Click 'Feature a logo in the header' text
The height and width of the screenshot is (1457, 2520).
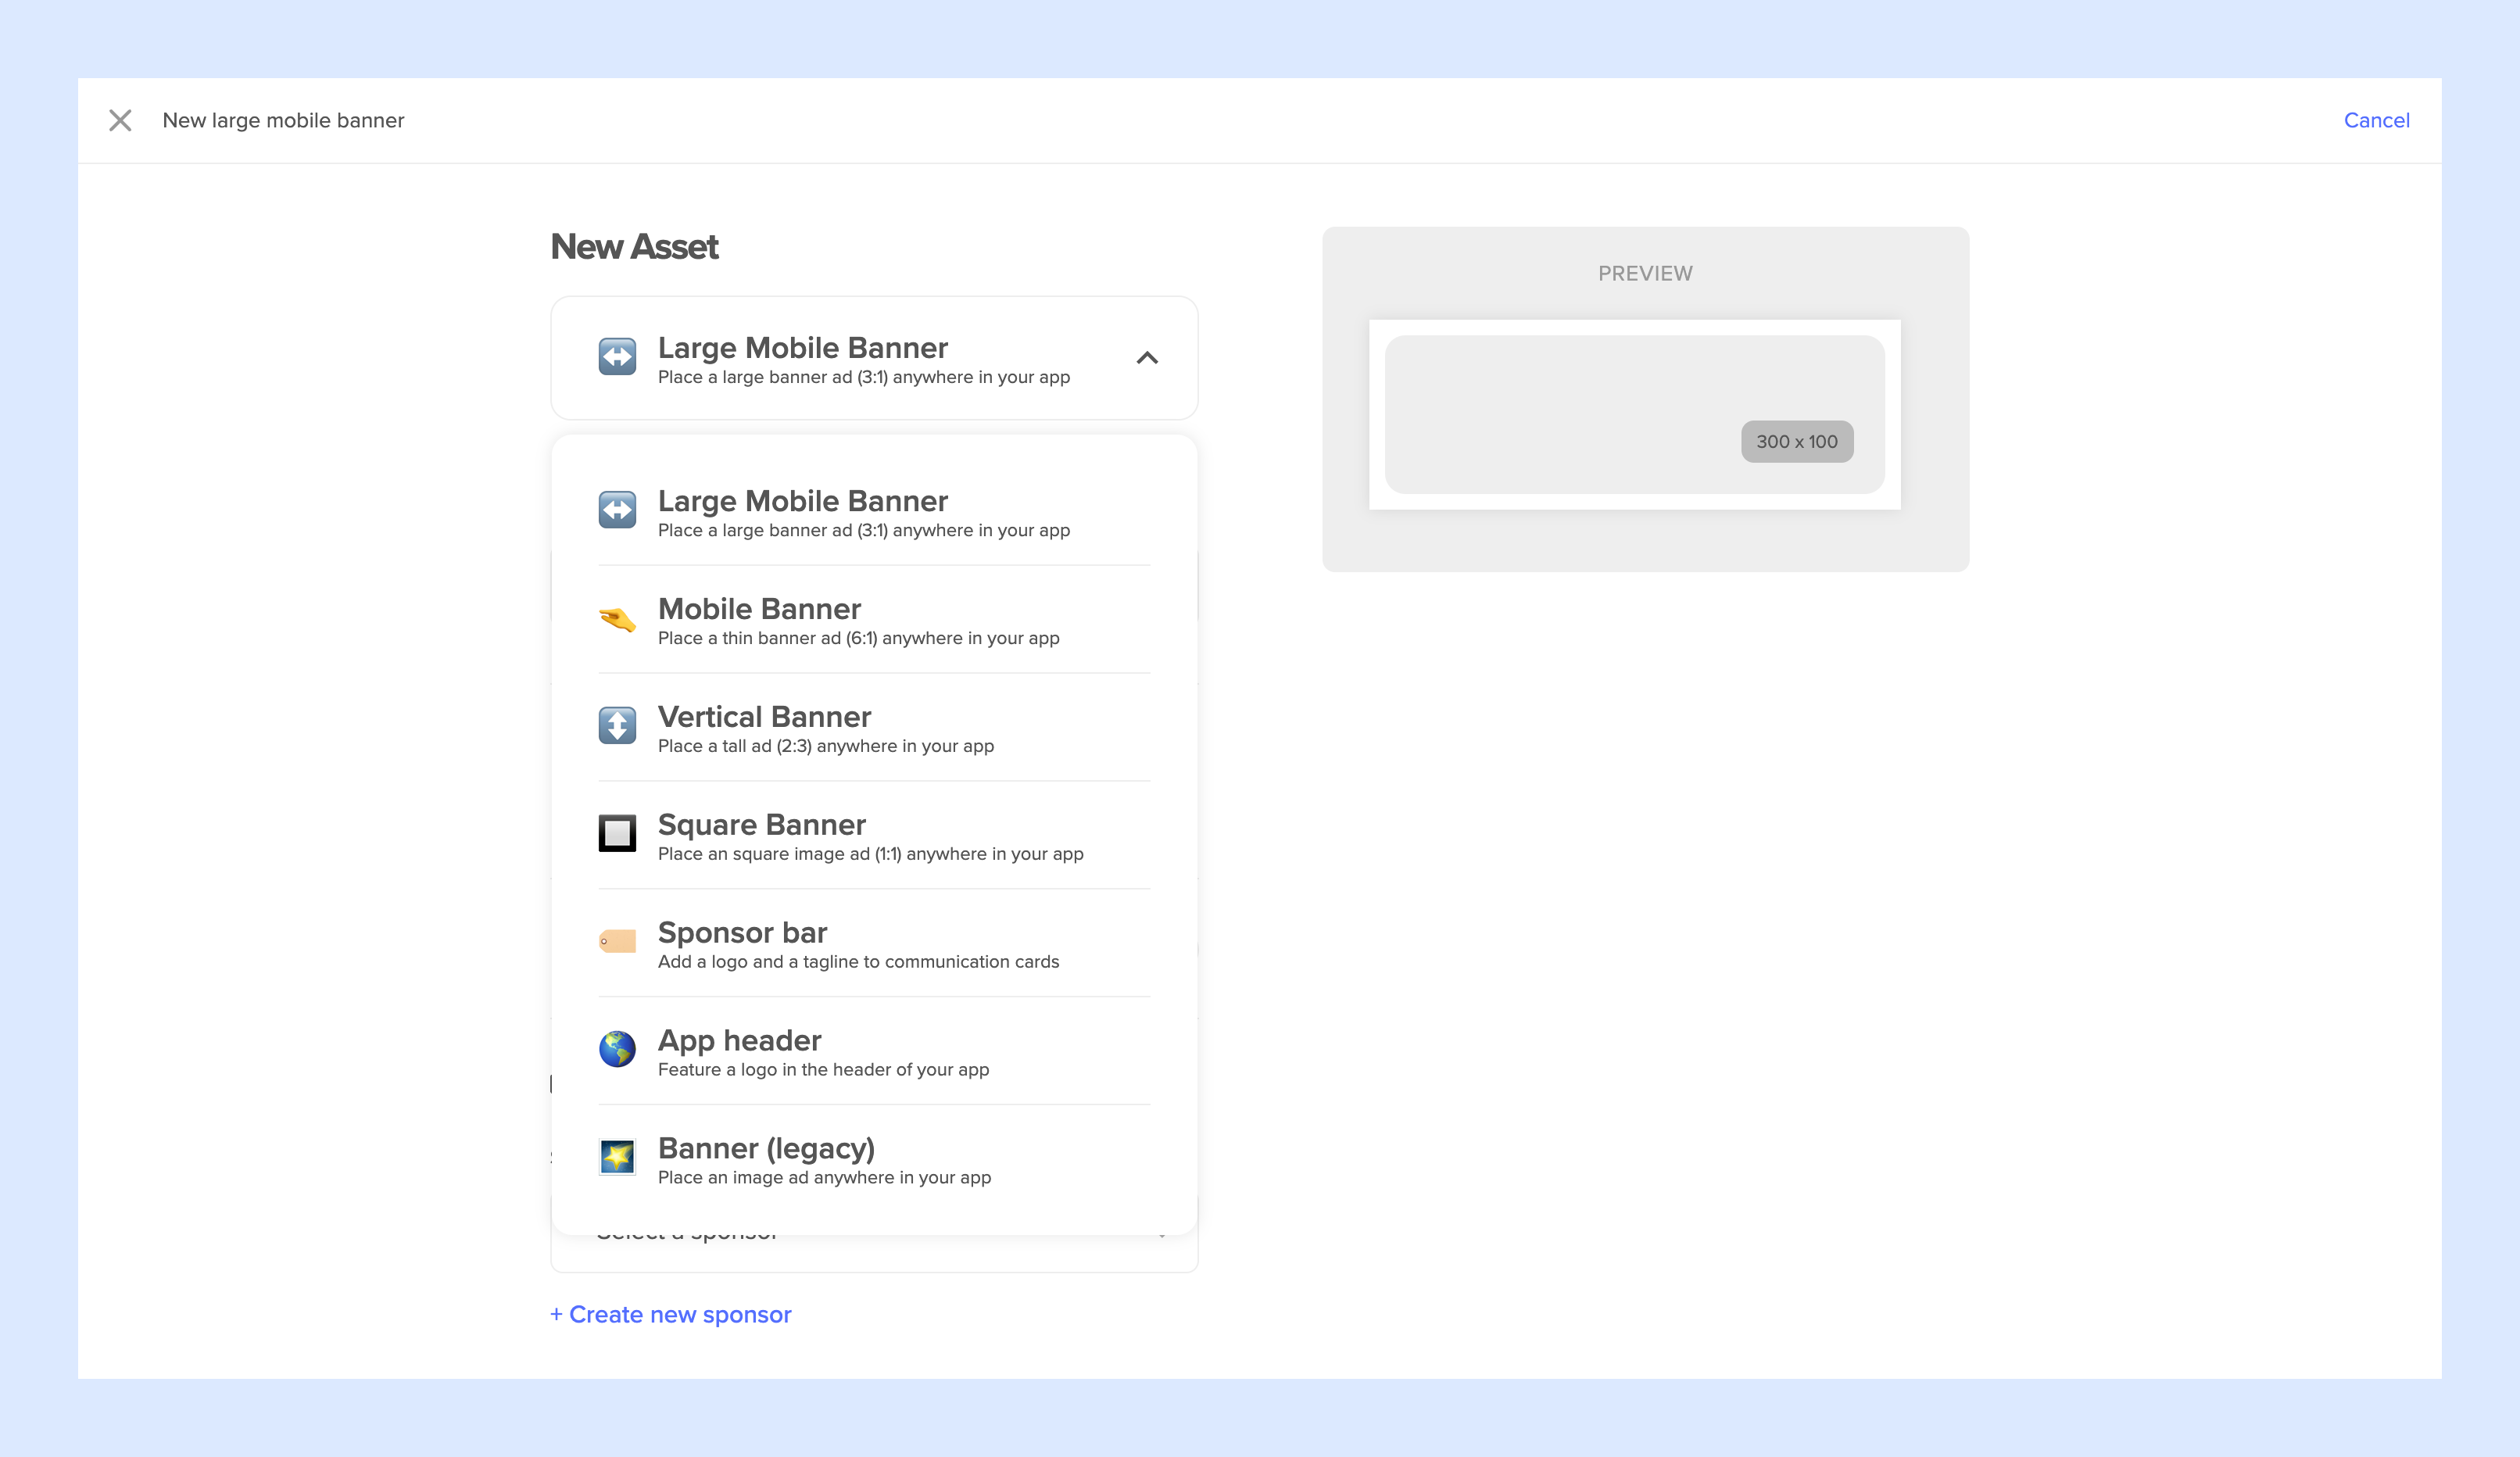pos(823,1070)
